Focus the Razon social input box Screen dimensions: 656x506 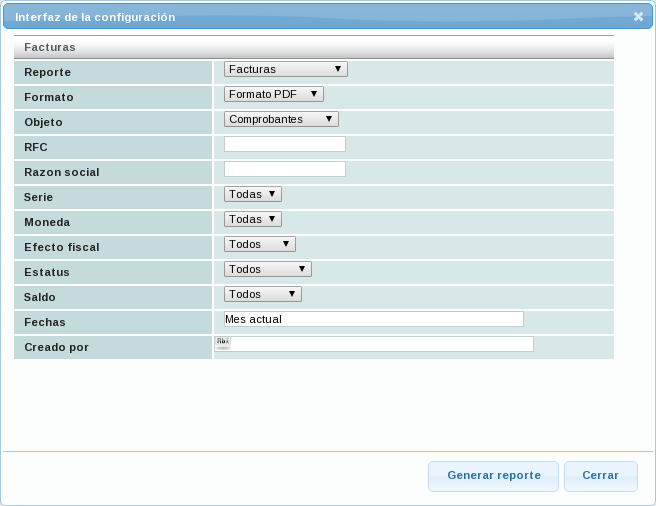tap(284, 169)
